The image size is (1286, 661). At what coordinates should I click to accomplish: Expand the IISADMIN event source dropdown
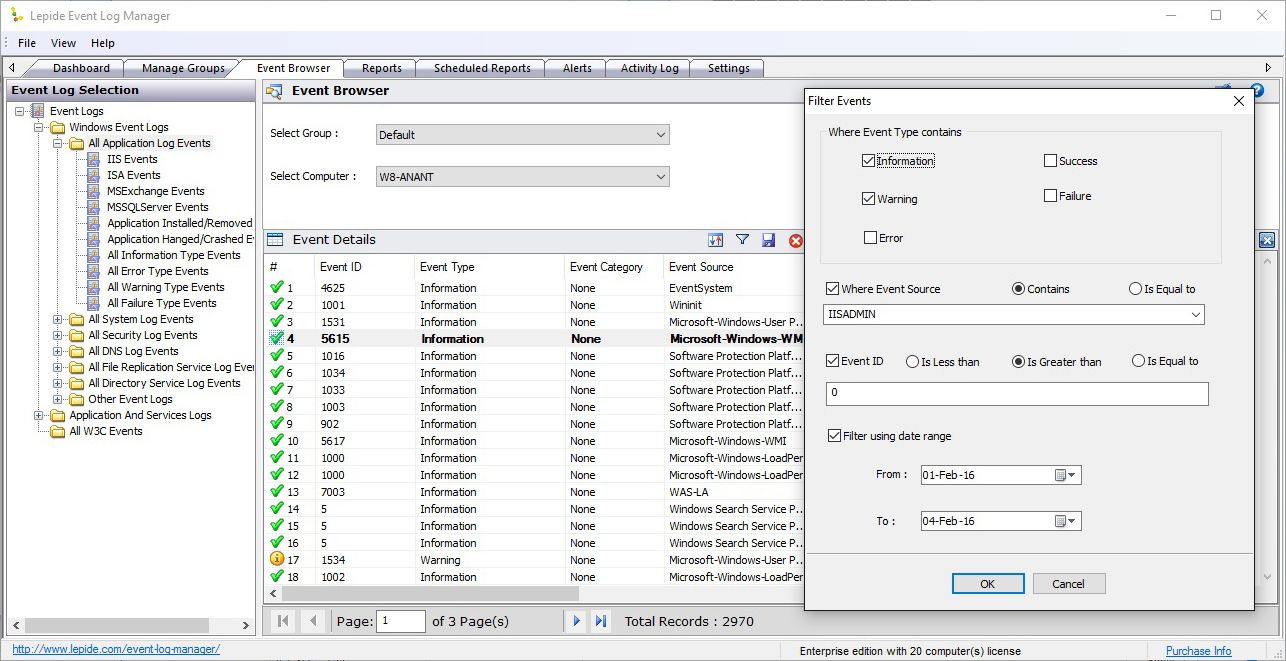click(1196, 315)
